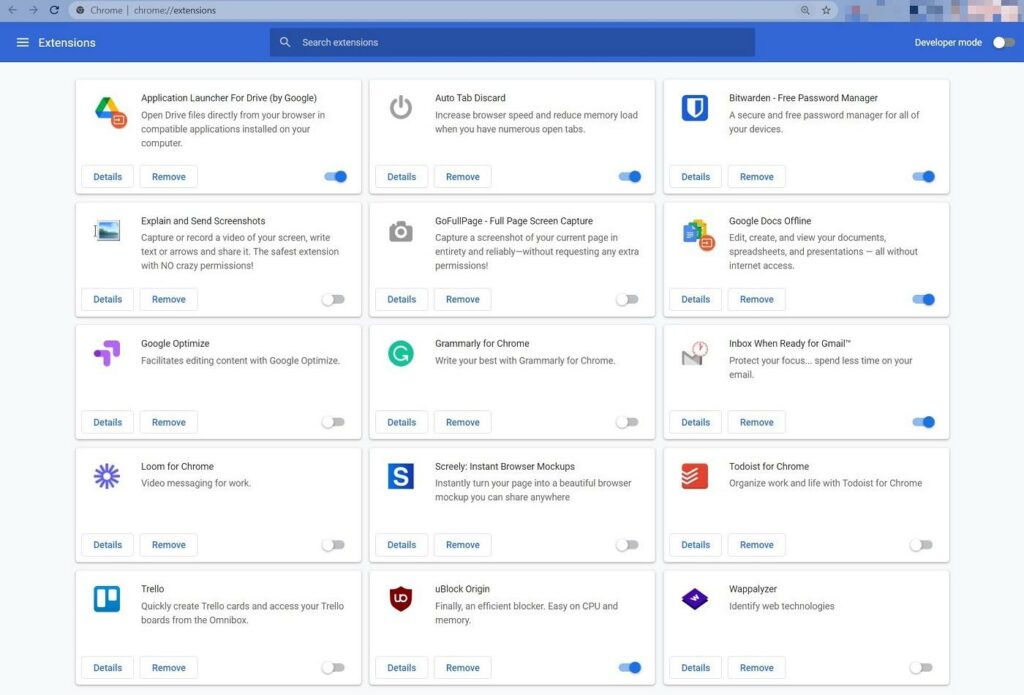Enable the Grammarly for Chrome extension
This screenshot has height=695, width=1024.
click(628, 421)
